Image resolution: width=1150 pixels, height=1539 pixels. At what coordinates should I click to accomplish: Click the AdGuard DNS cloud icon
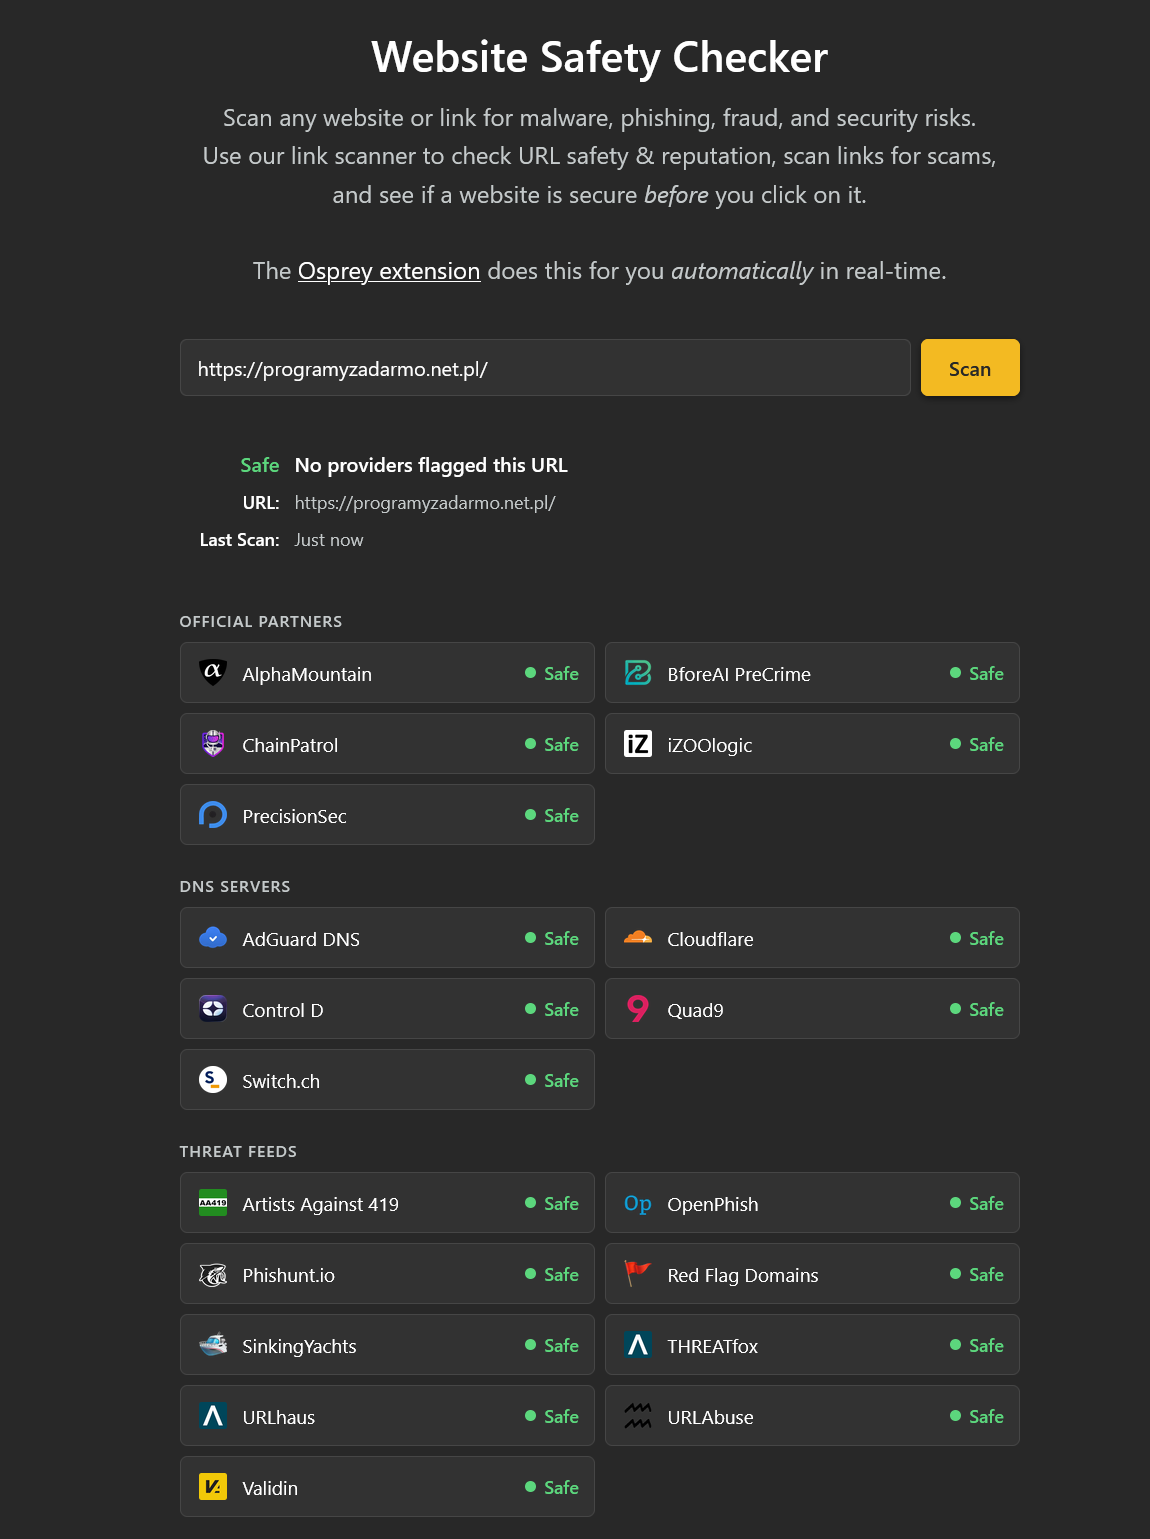[x=213, y=938]
